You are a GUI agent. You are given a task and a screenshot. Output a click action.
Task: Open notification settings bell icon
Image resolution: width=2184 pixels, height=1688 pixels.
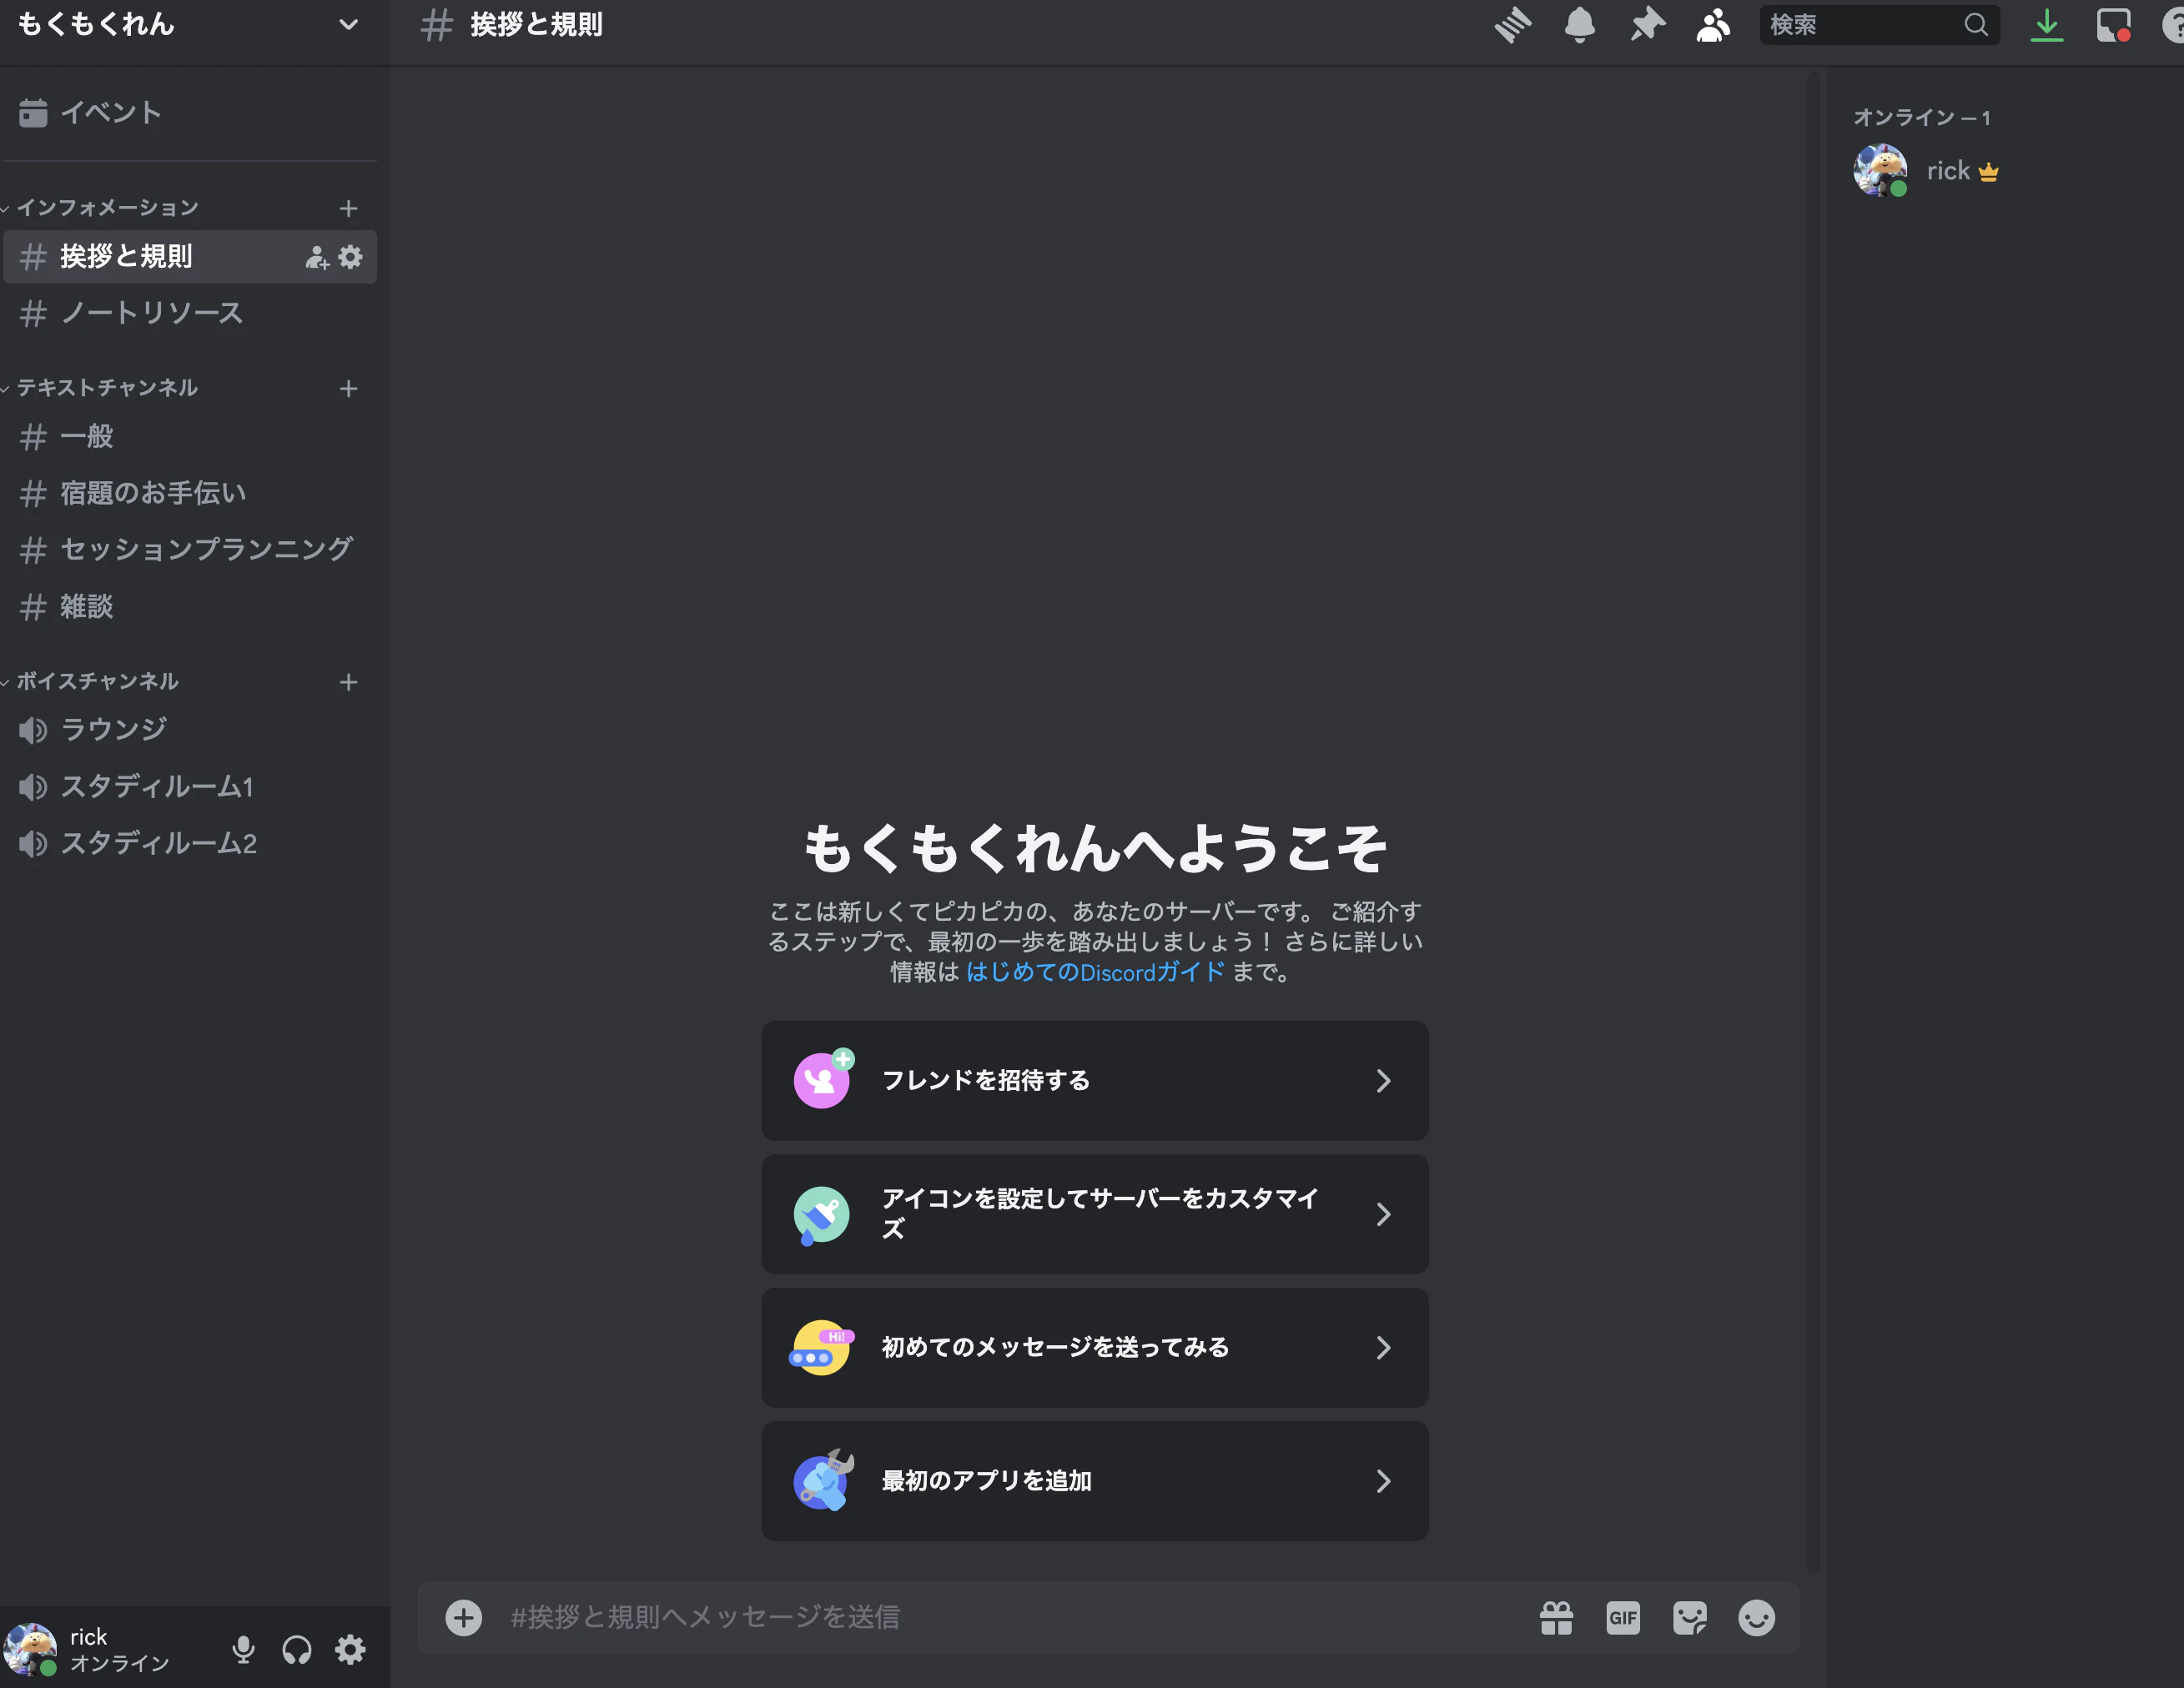1579,25
